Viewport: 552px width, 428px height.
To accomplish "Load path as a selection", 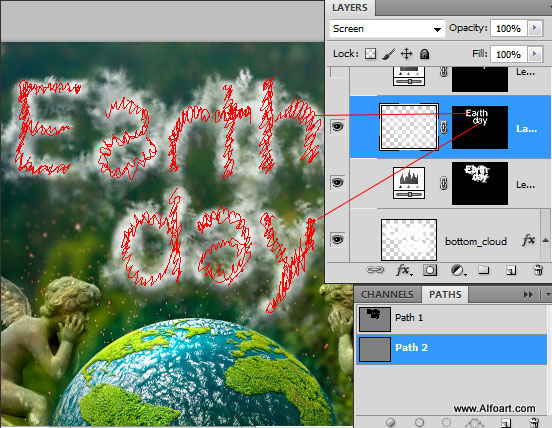I will tap(446, 422).
